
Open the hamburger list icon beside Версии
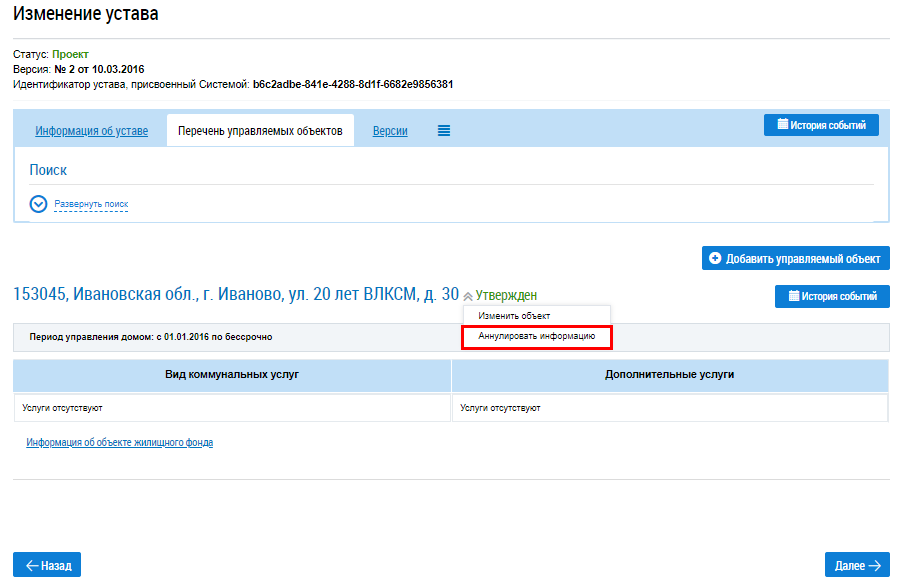[443, 131]
